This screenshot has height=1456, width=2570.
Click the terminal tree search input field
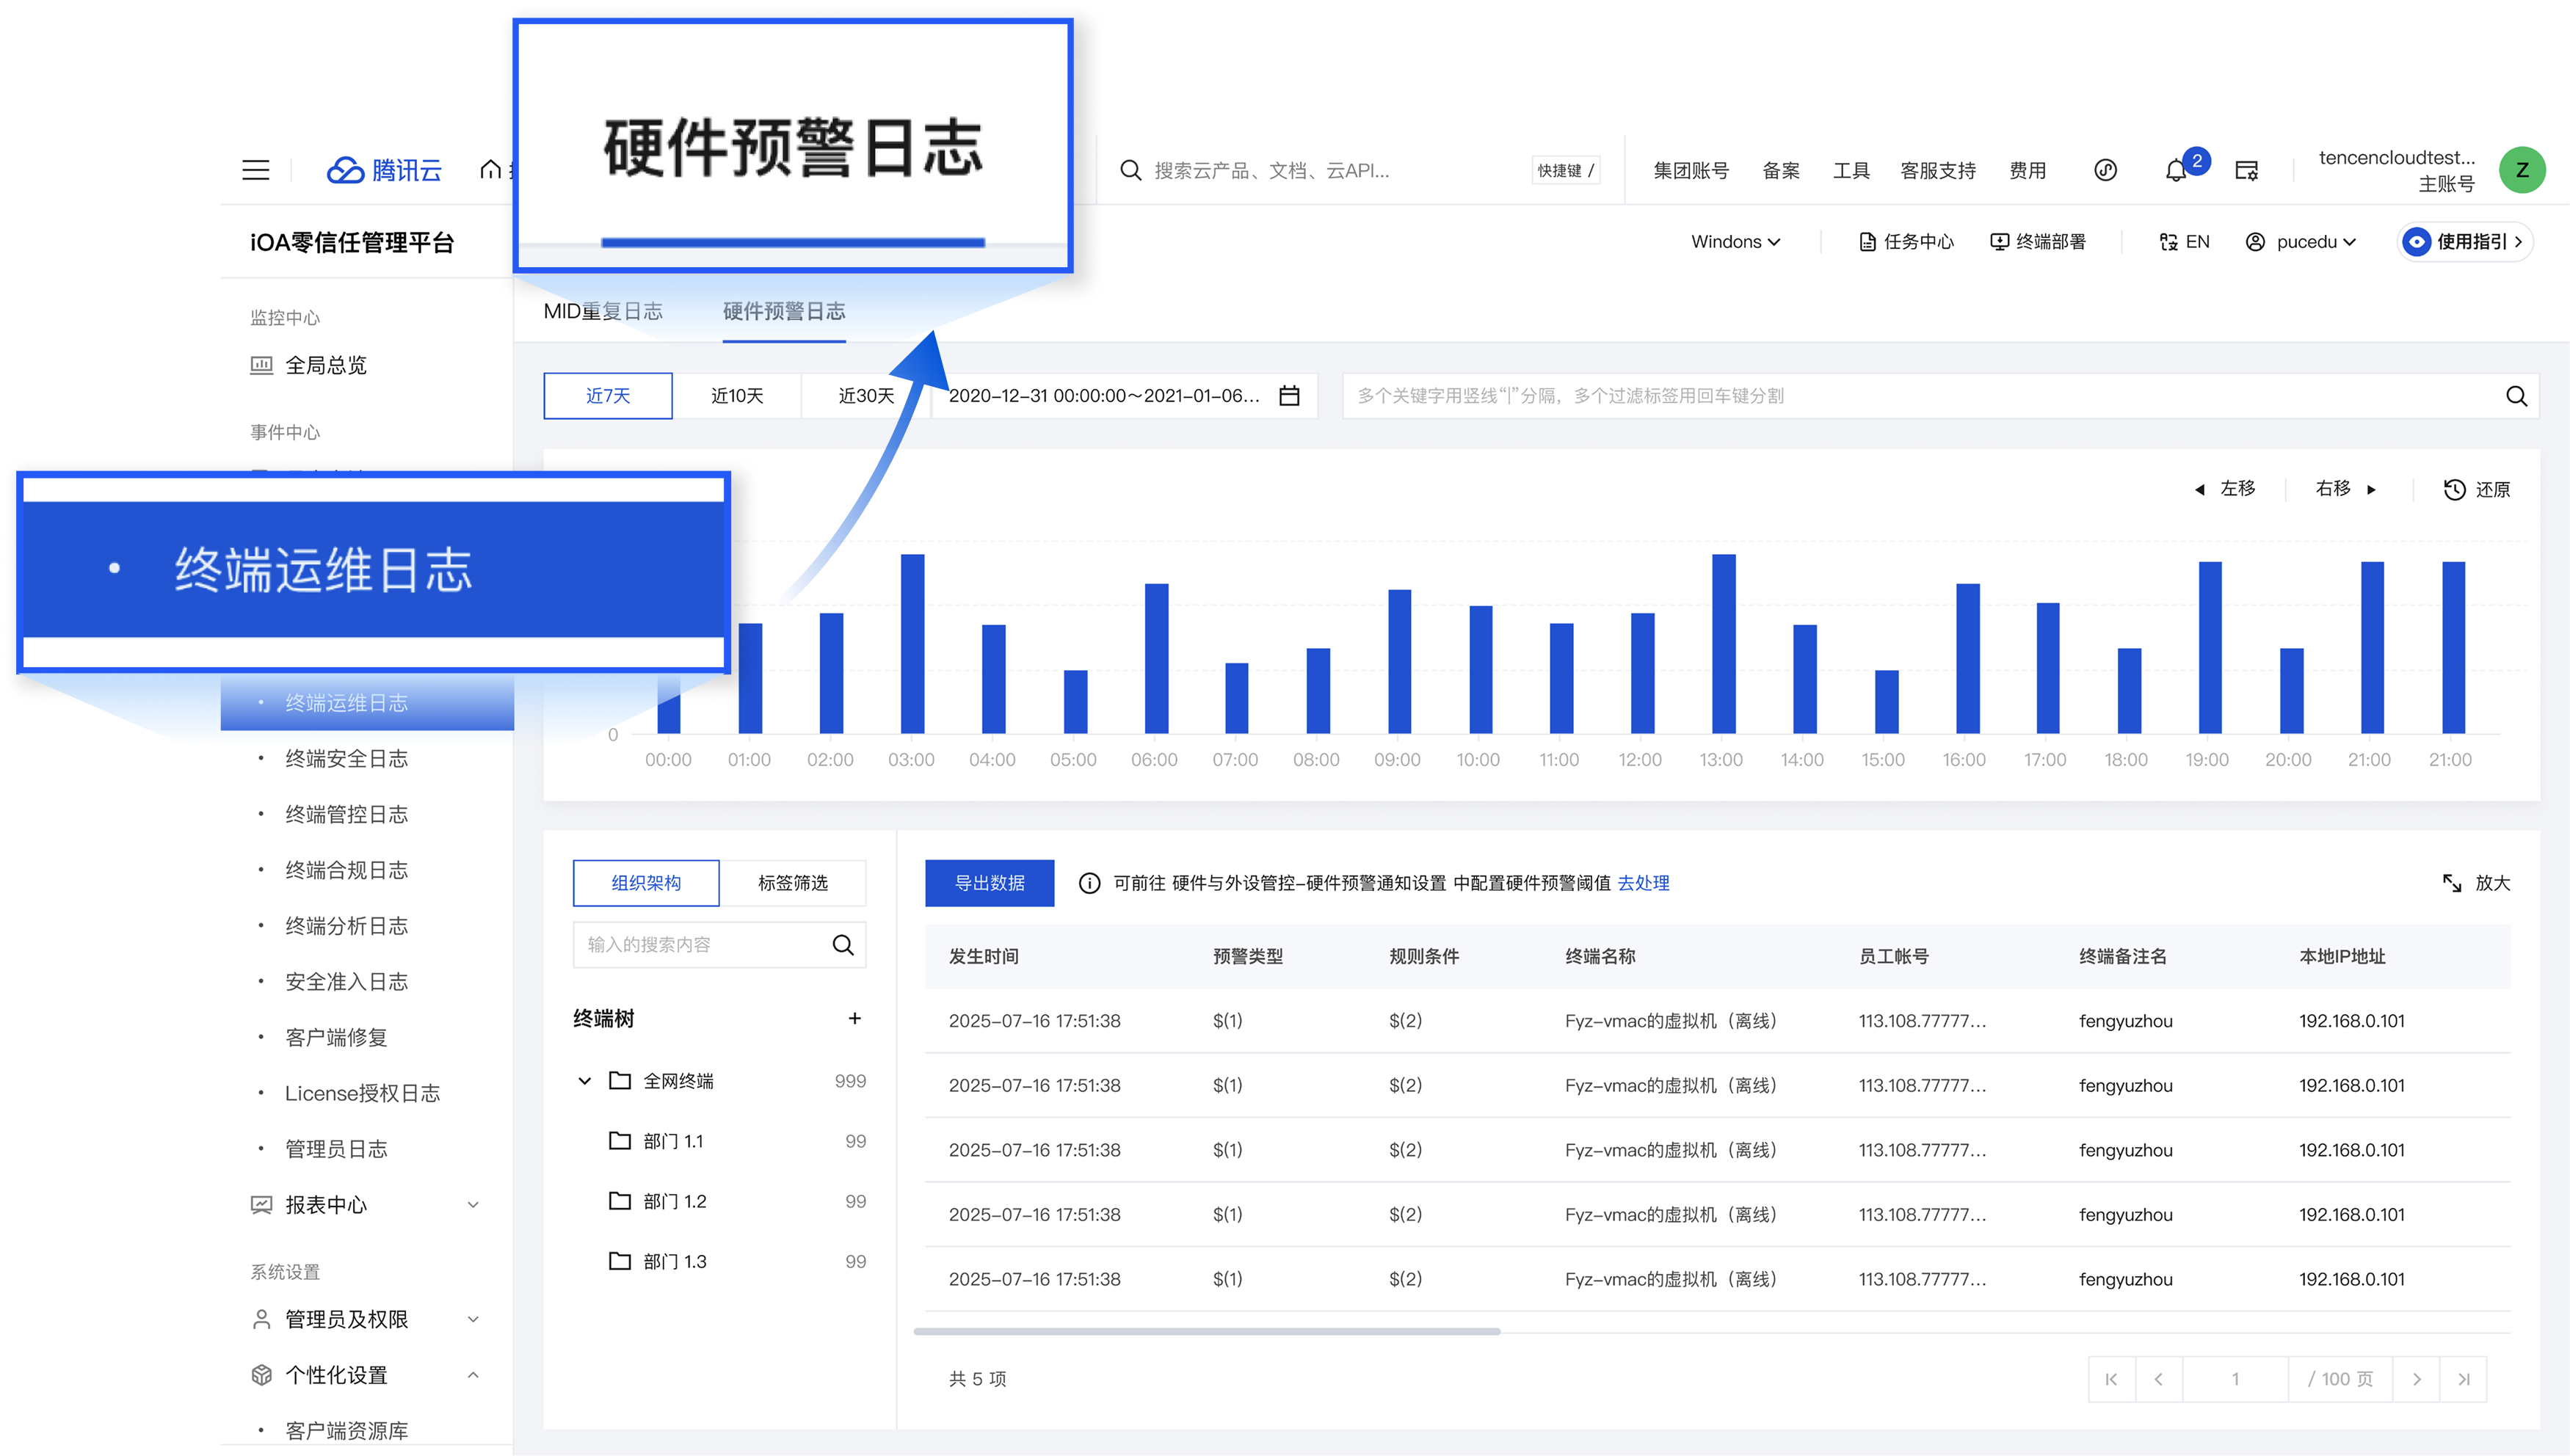(705, 944)
